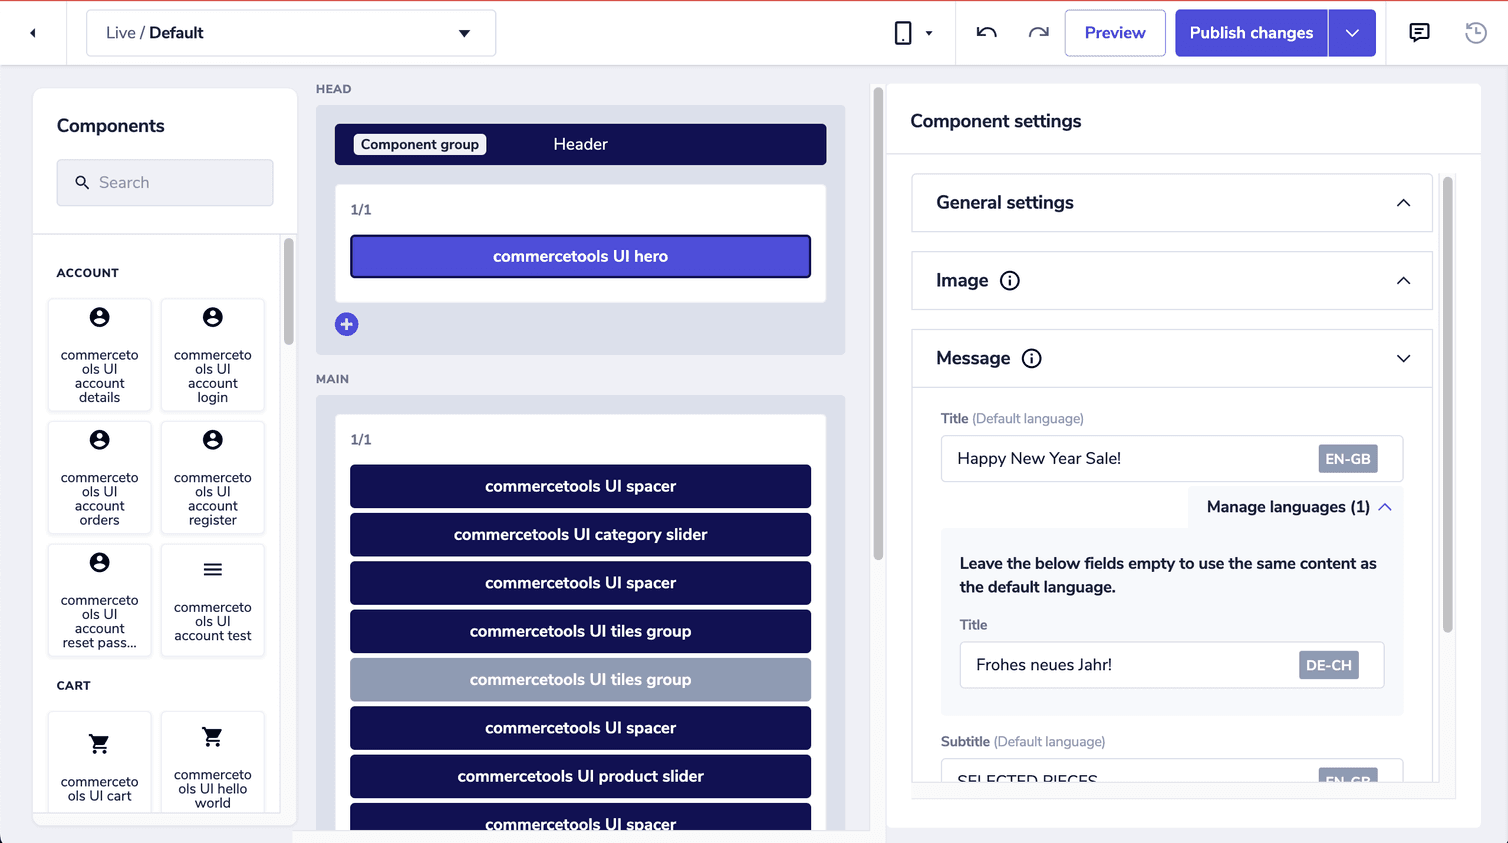Click the search magnifier in Components panel
Image resolution: width=1508 pixels, height=843 pixels.
click(x=82, y=182)
